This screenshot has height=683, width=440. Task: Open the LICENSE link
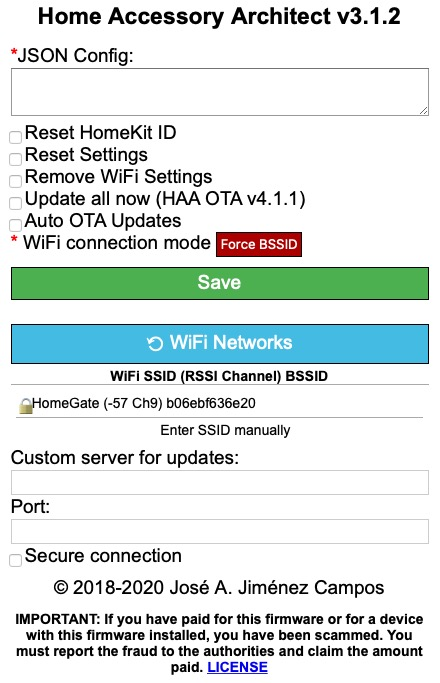coord(237,667)
